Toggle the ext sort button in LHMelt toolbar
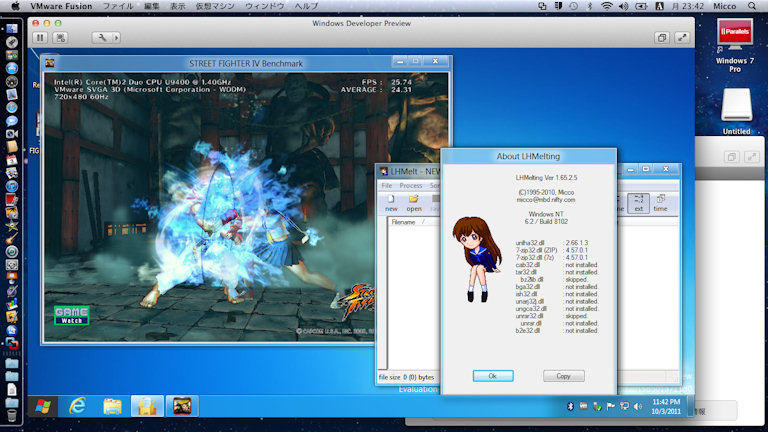 638,203
